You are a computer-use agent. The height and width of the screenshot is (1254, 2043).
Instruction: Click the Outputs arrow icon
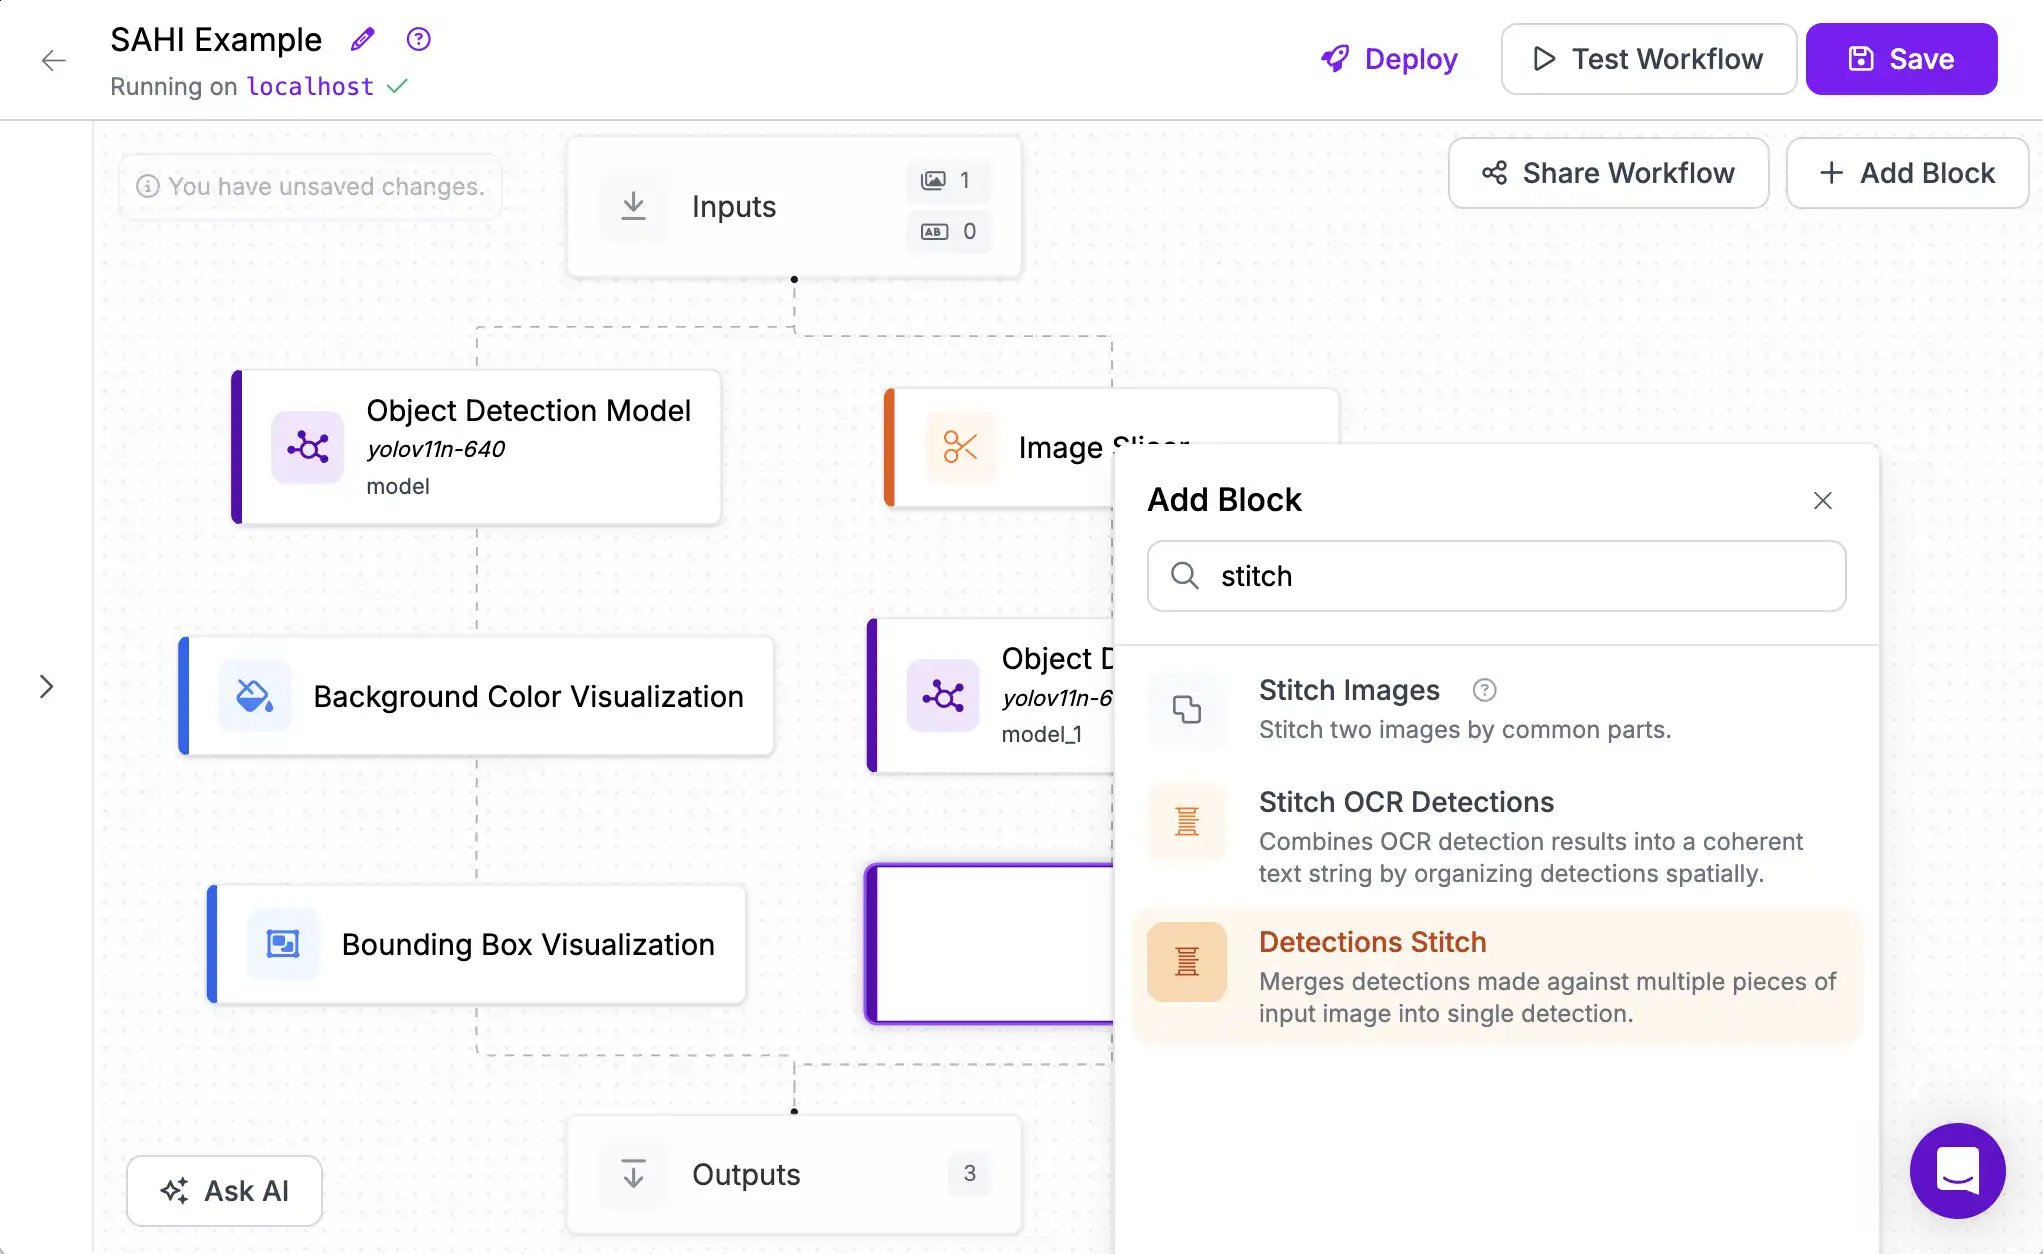pyautogui.click(x=633, y=1174)
